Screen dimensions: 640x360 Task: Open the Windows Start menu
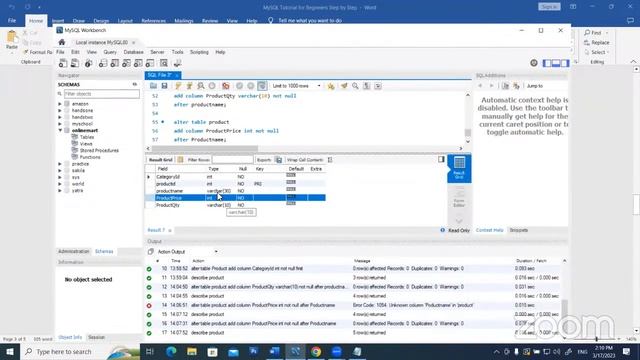pos(9,351)
